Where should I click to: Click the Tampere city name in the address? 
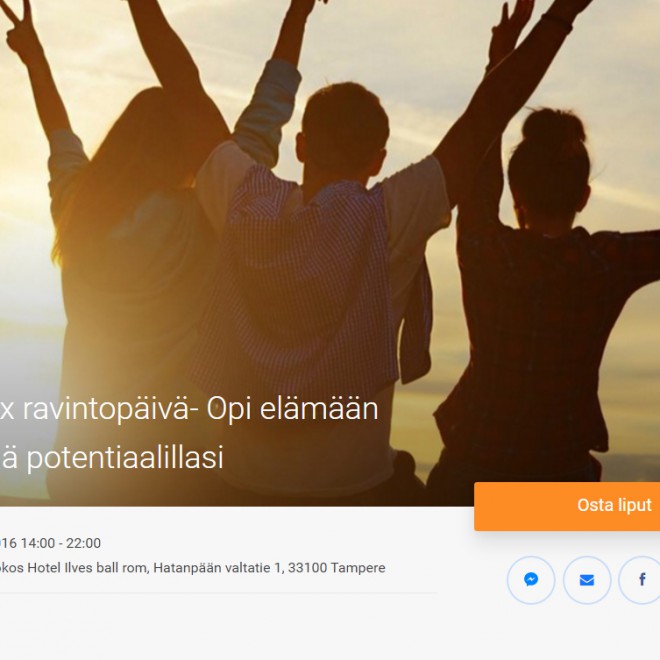[358, 568]
